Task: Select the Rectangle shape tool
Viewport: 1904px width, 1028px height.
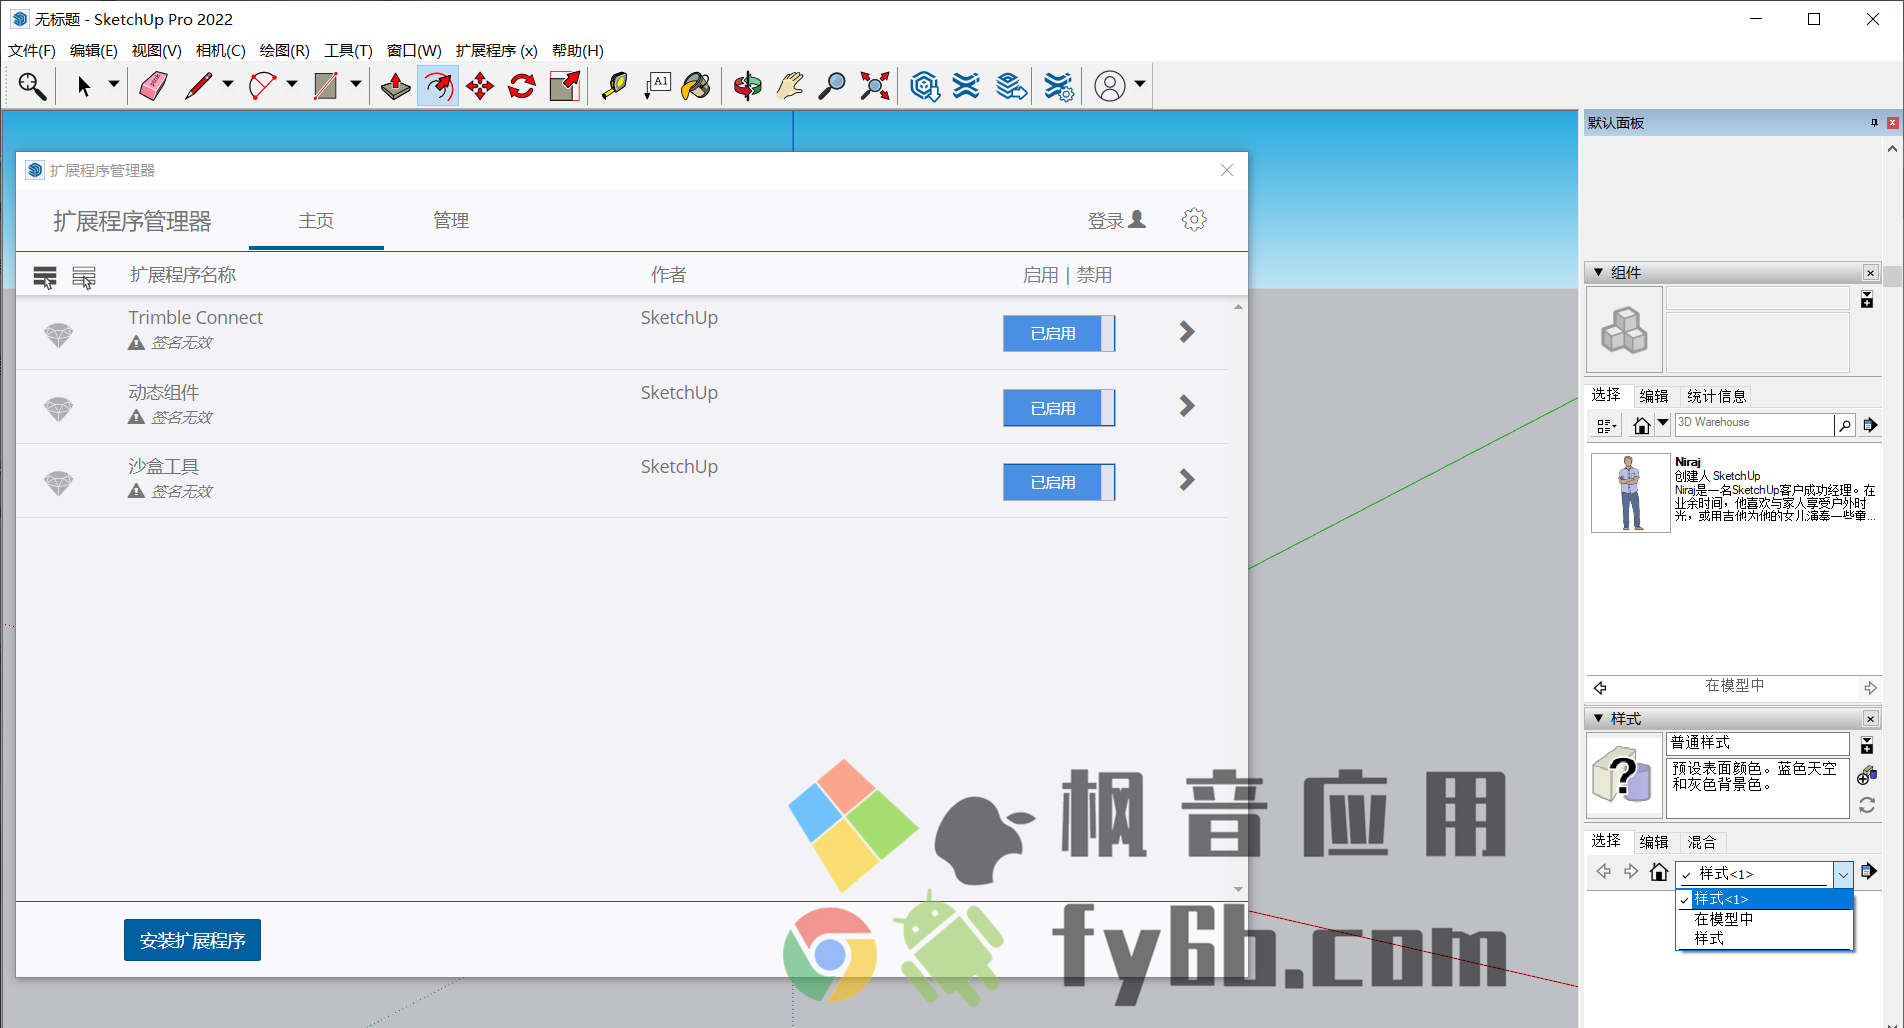Action: [x=325, y=86]
